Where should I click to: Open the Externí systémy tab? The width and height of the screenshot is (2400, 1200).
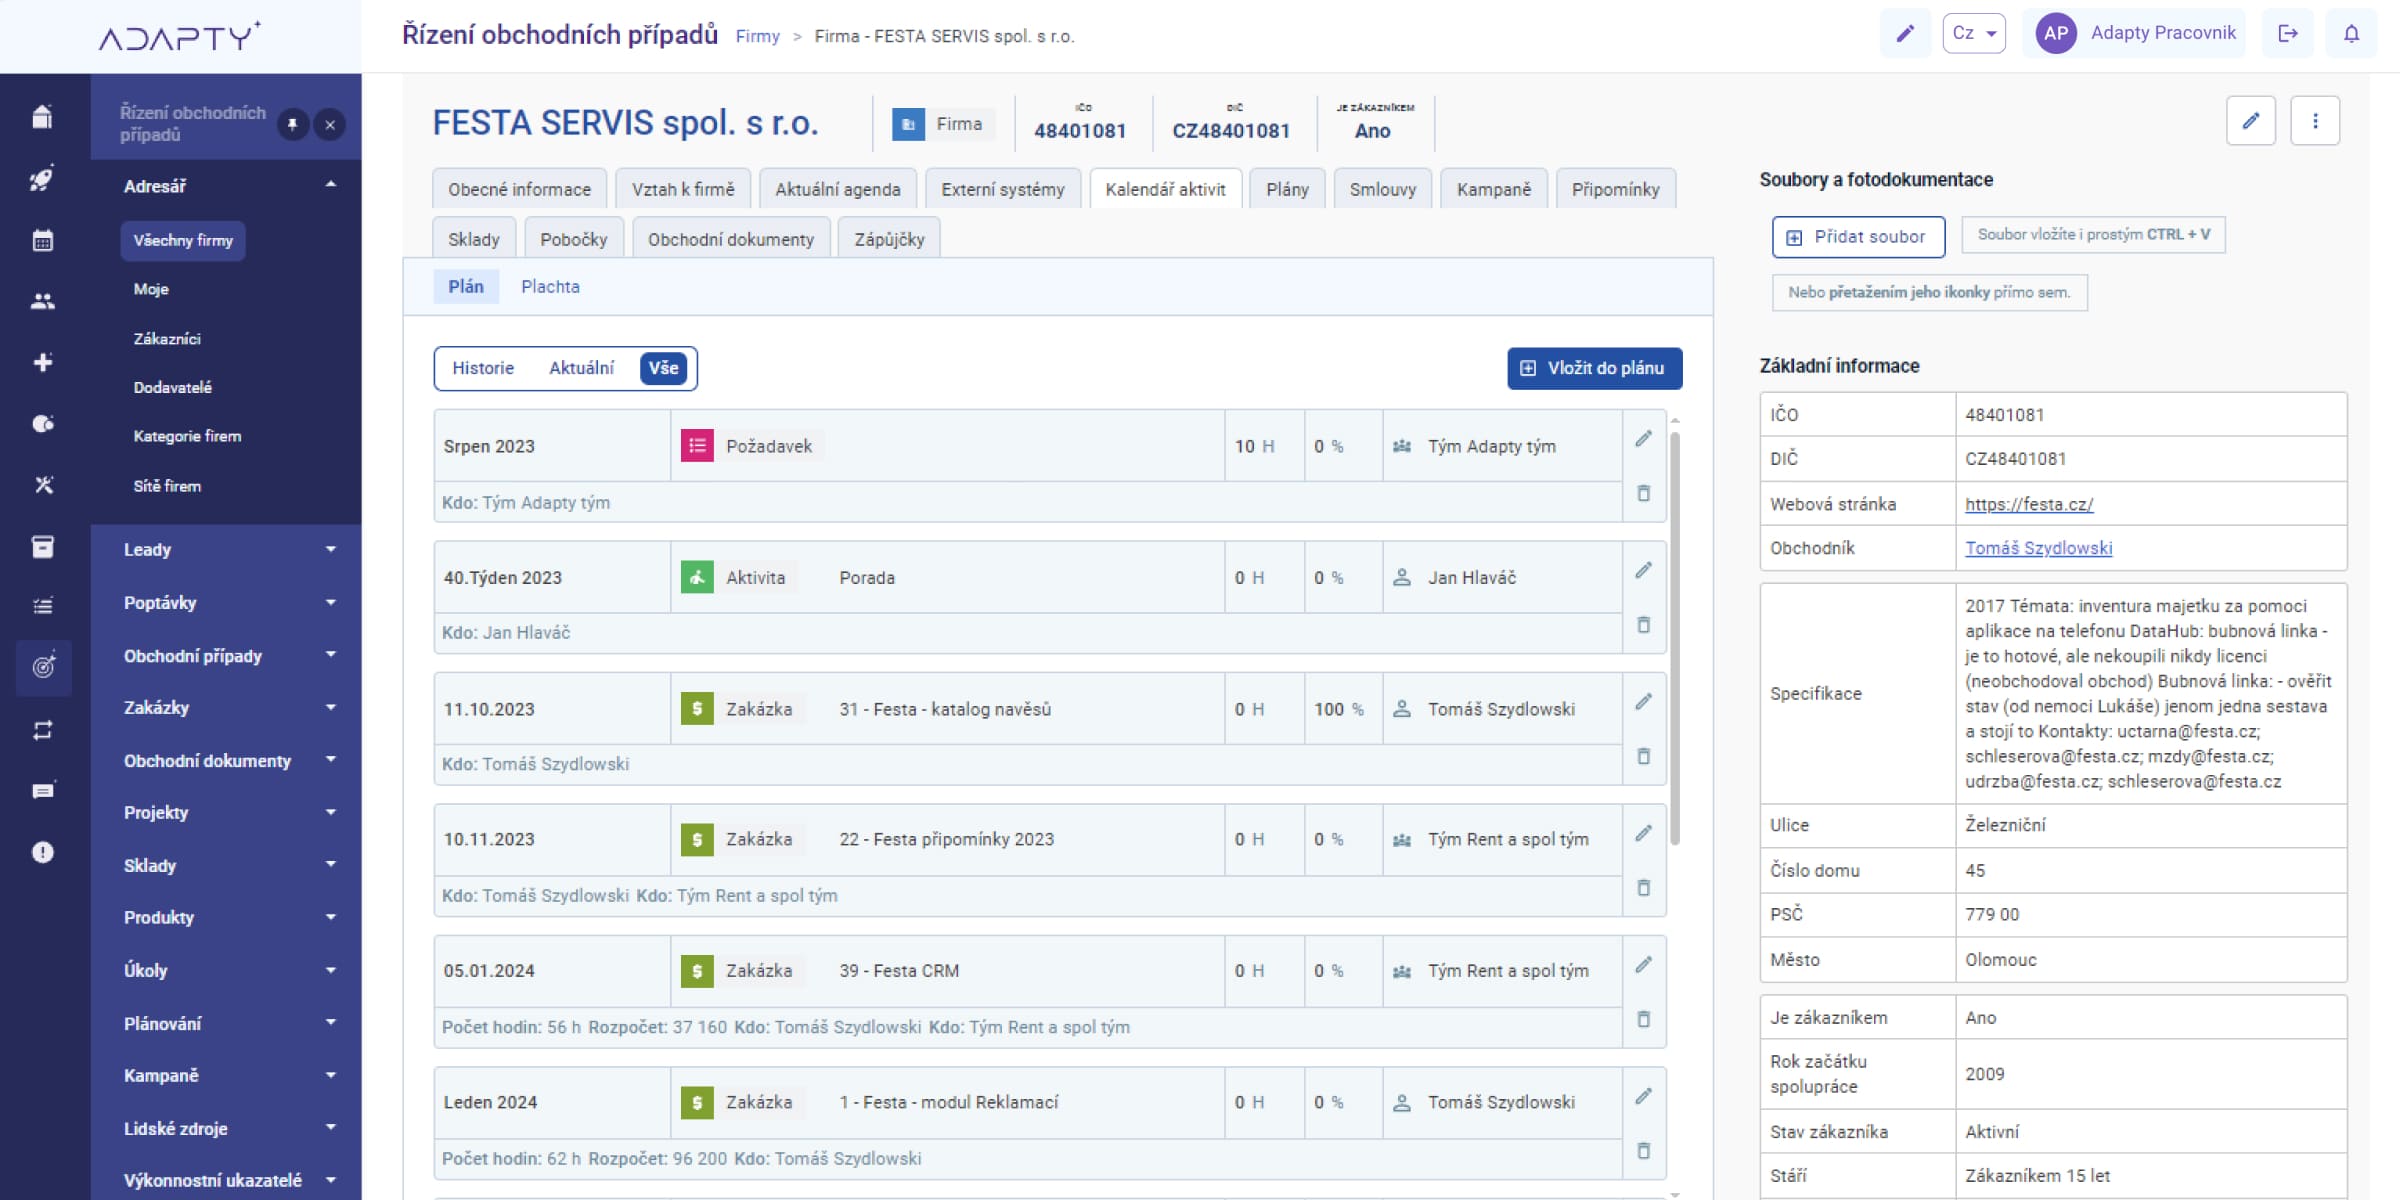click(1003, 189)
